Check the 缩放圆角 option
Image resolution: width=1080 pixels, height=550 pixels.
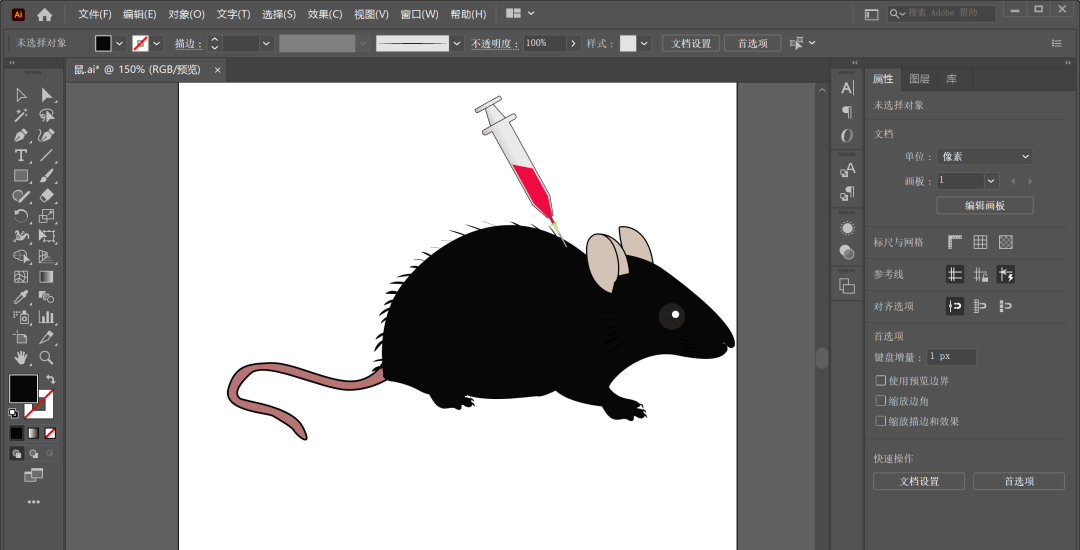(x=881, y=401)
